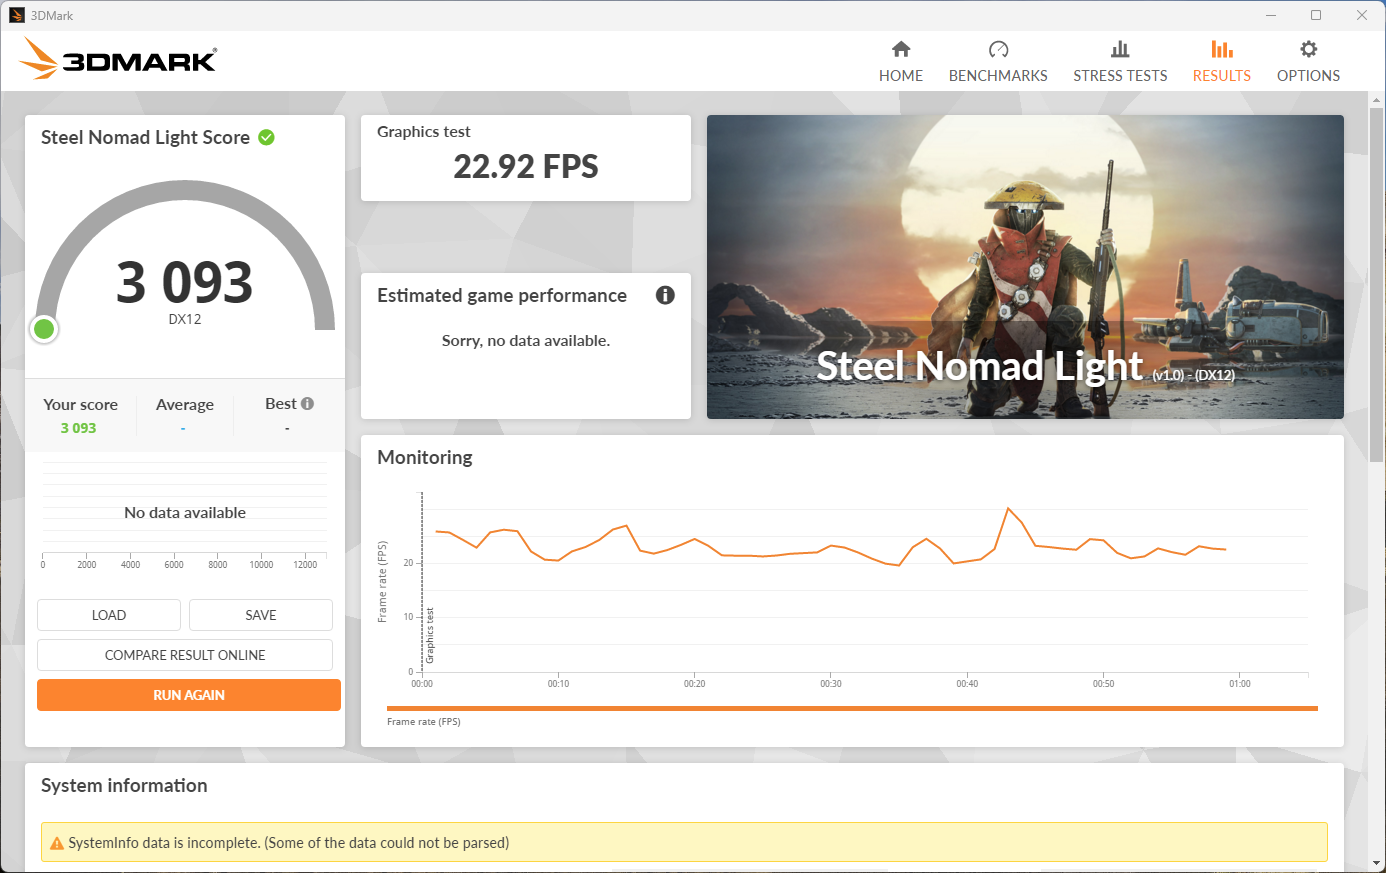Click the info icon next to Best
The height and width of the screenshot is (873, 1386).
[x=307, y=404]
